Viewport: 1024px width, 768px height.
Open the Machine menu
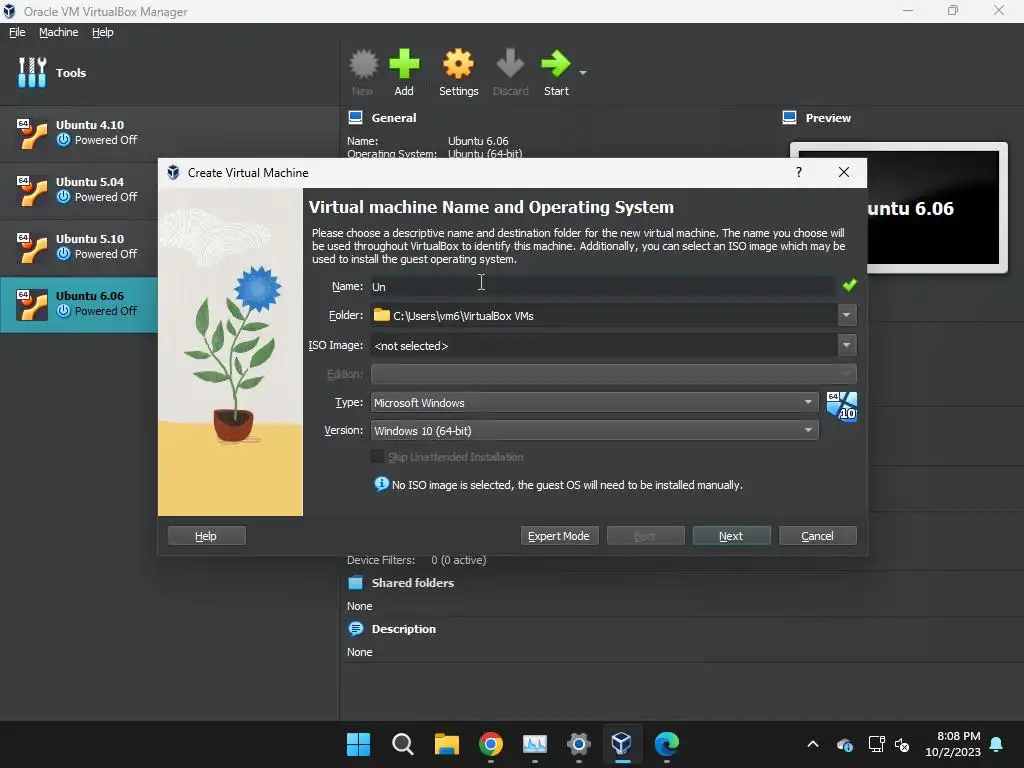58,32
